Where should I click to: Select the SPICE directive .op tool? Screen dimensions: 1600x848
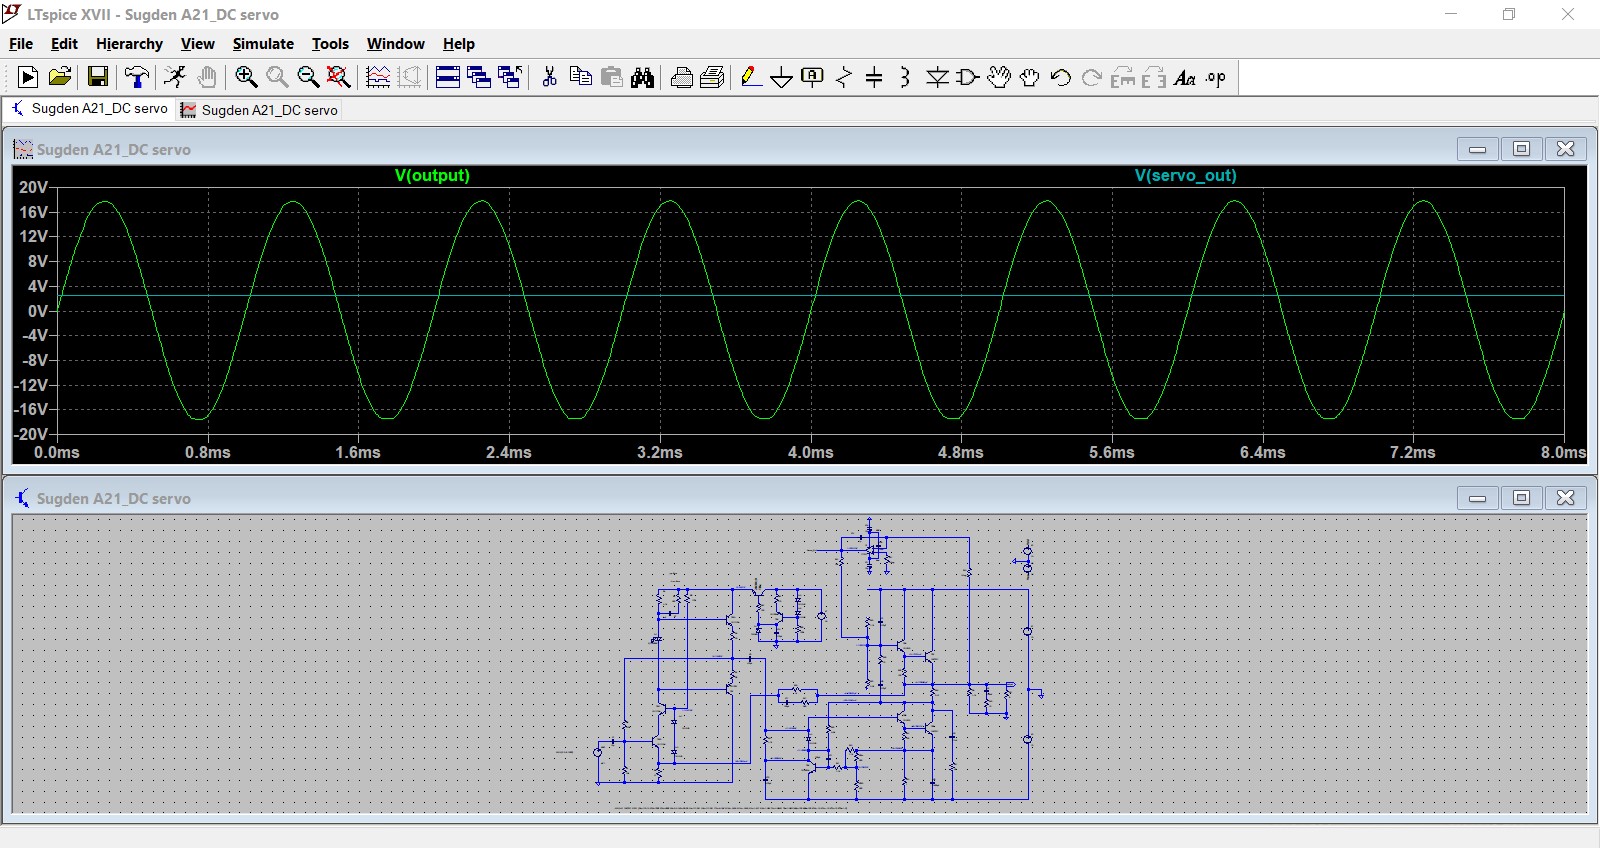(1216, 77)
